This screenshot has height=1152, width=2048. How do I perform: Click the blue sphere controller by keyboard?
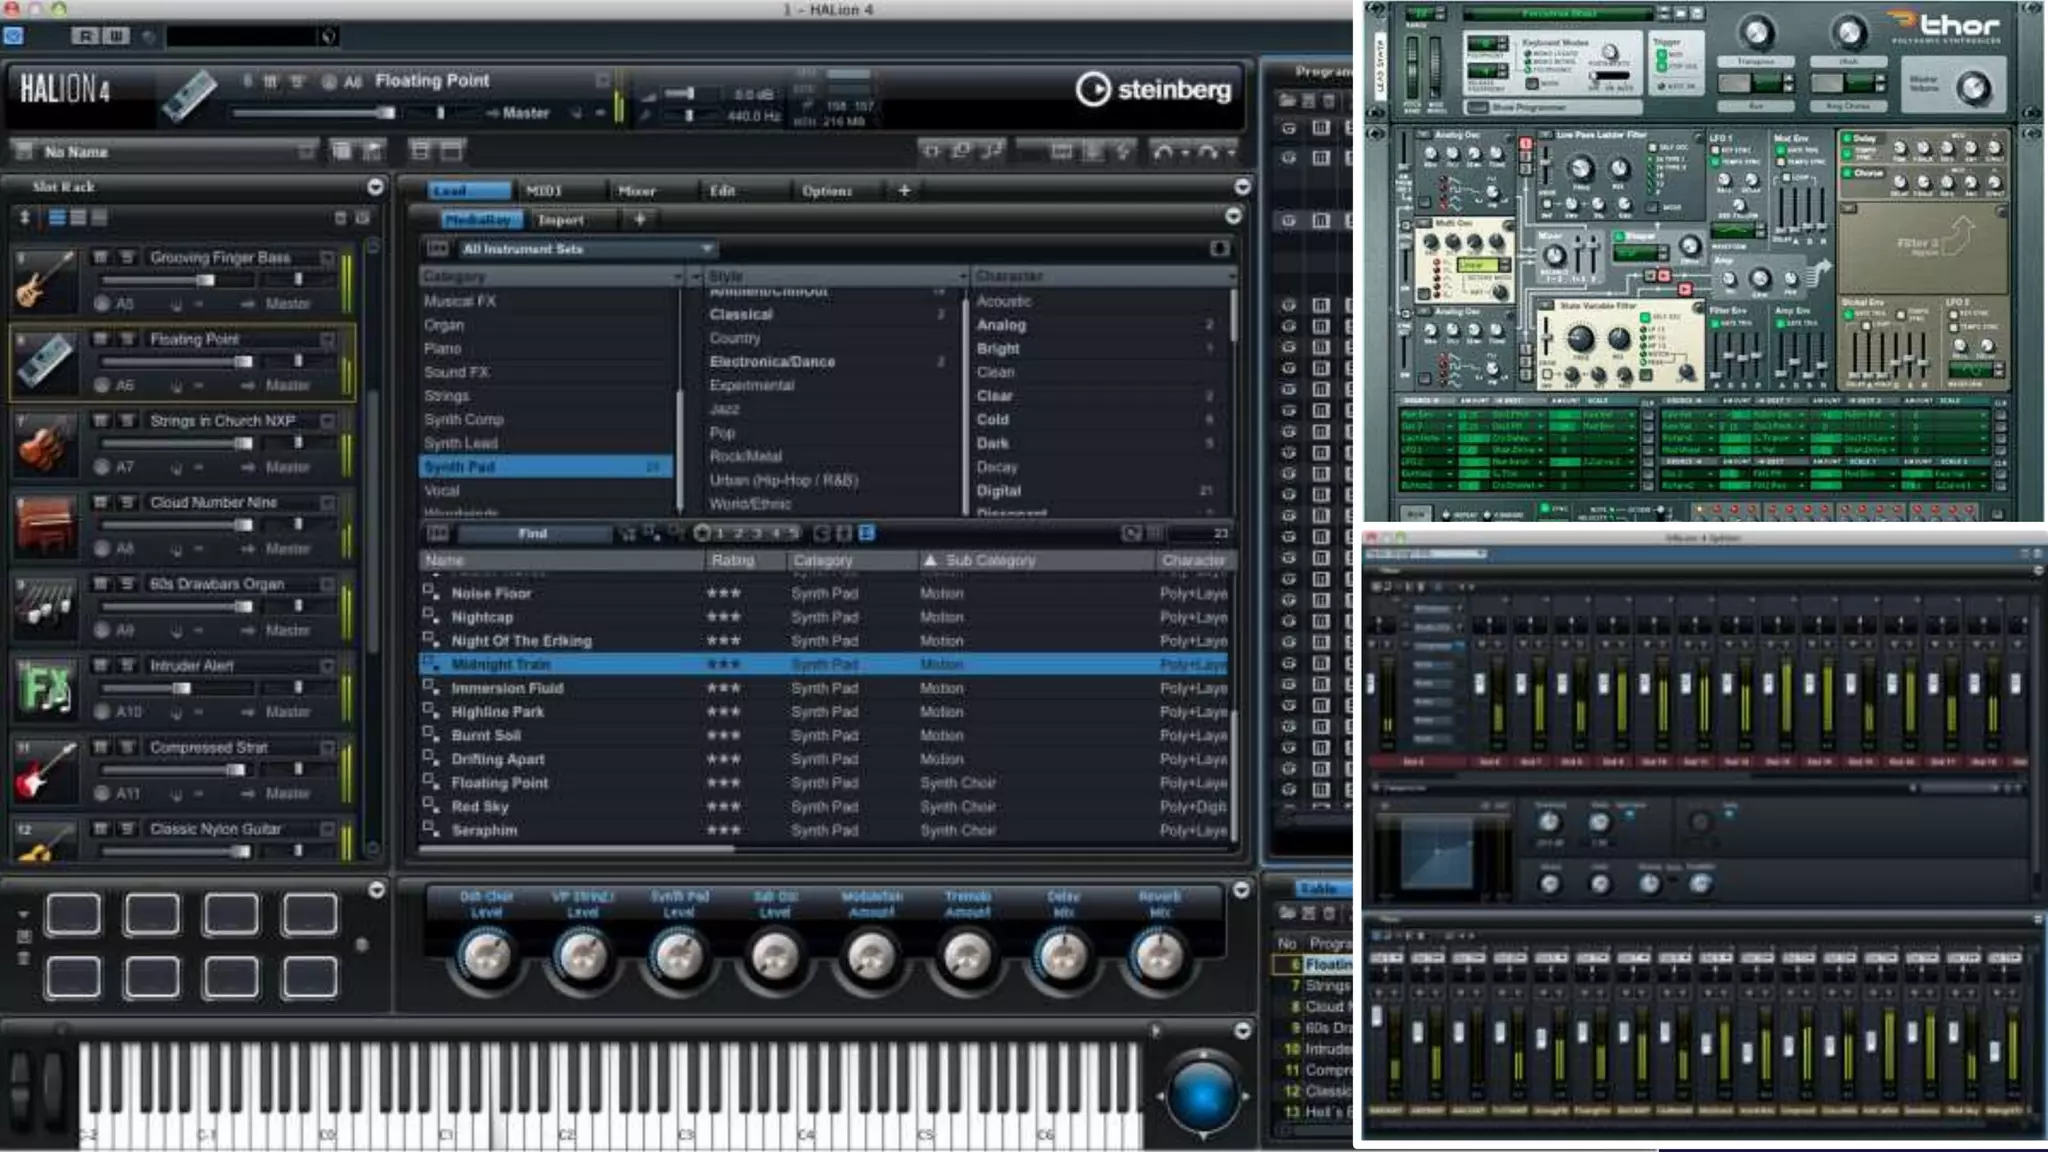click(1202, 1096)
